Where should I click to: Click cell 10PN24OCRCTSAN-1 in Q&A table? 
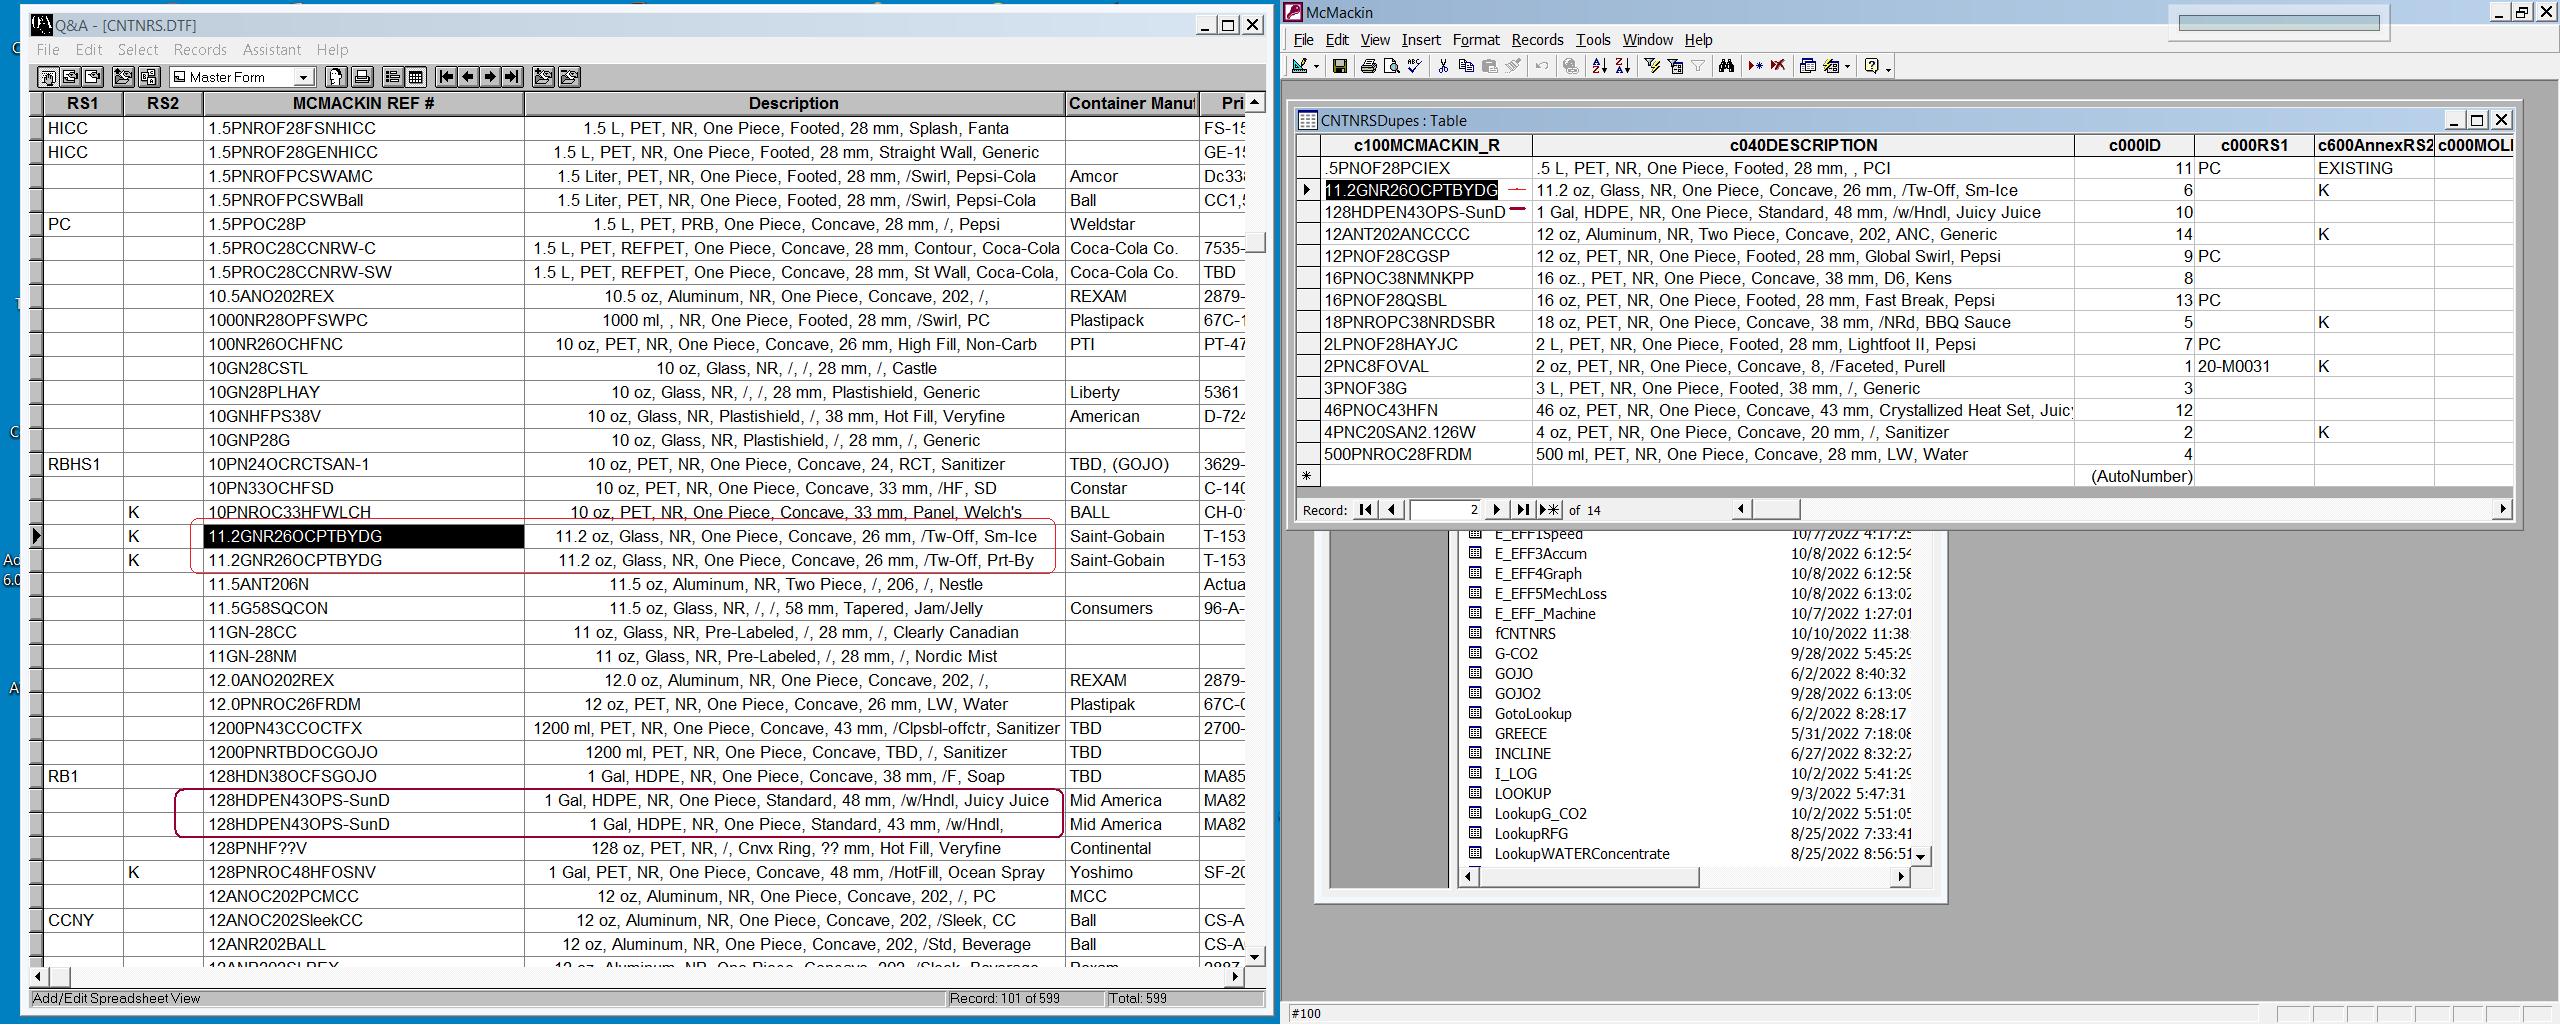coord(363,464)
